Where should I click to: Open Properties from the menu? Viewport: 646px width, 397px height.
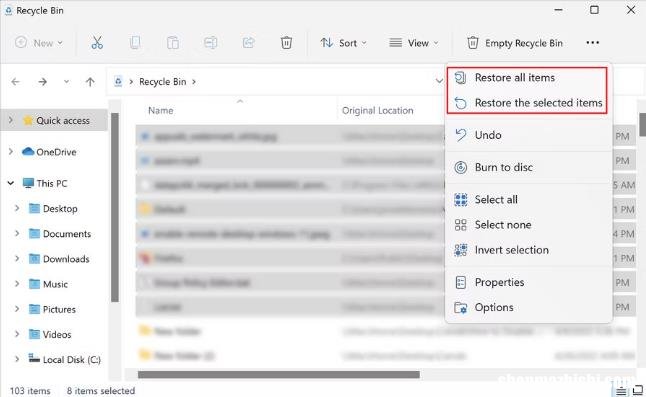tap(529, 282)
